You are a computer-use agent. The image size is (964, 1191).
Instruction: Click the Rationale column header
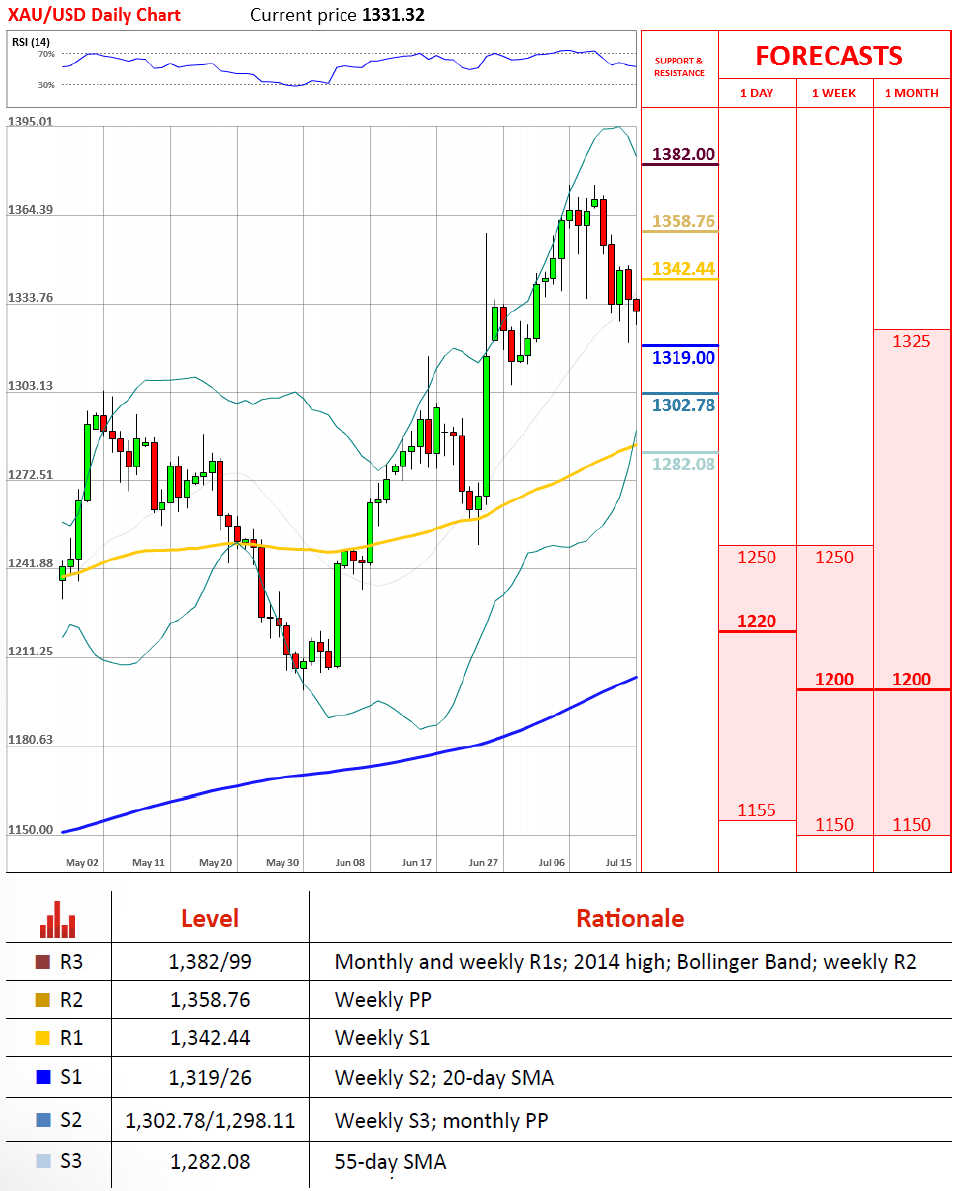click(x=630, y=918)
